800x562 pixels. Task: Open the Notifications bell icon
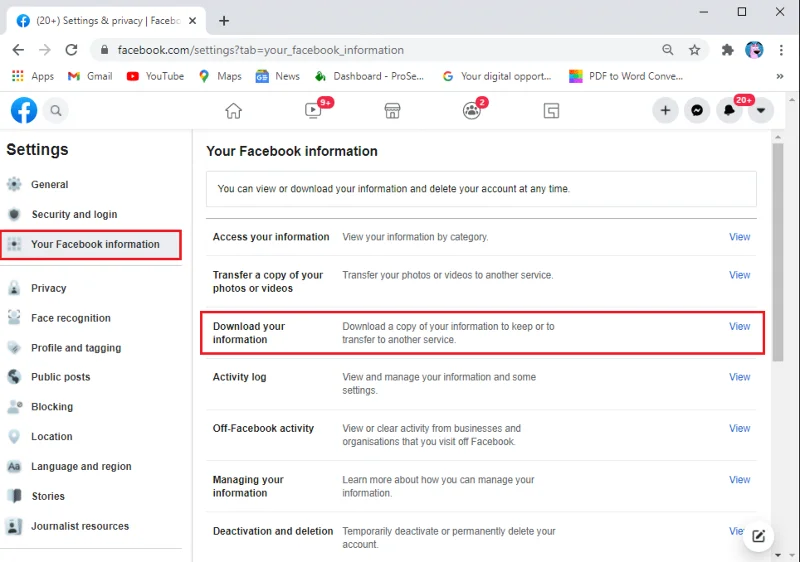click(729, 110)
